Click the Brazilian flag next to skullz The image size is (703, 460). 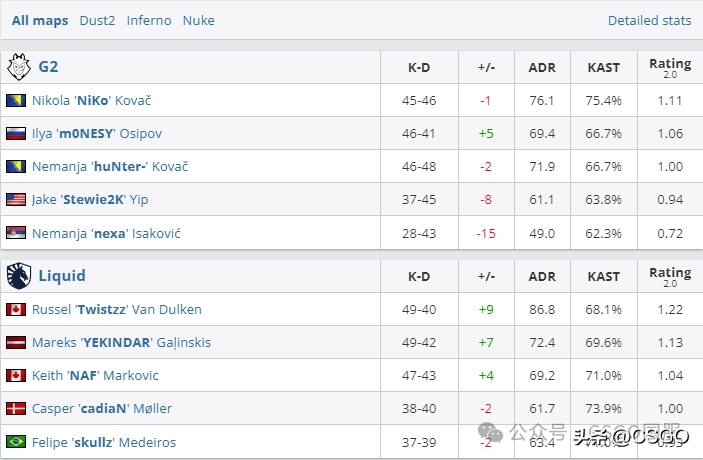[x=16, y=442]
